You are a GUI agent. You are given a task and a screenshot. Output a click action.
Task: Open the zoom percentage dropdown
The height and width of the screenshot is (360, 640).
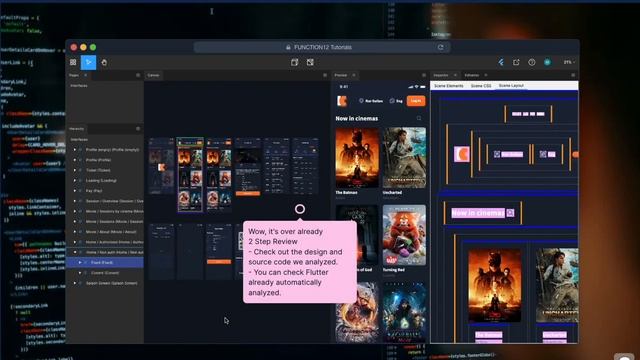click(x=569, y=62)
